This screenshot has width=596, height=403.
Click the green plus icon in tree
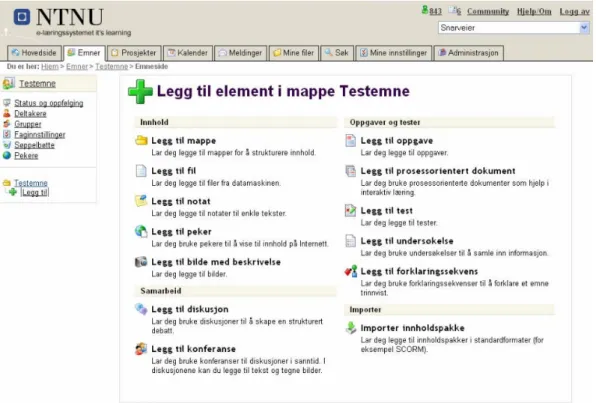pyautogui.click(x=13, y=192)
